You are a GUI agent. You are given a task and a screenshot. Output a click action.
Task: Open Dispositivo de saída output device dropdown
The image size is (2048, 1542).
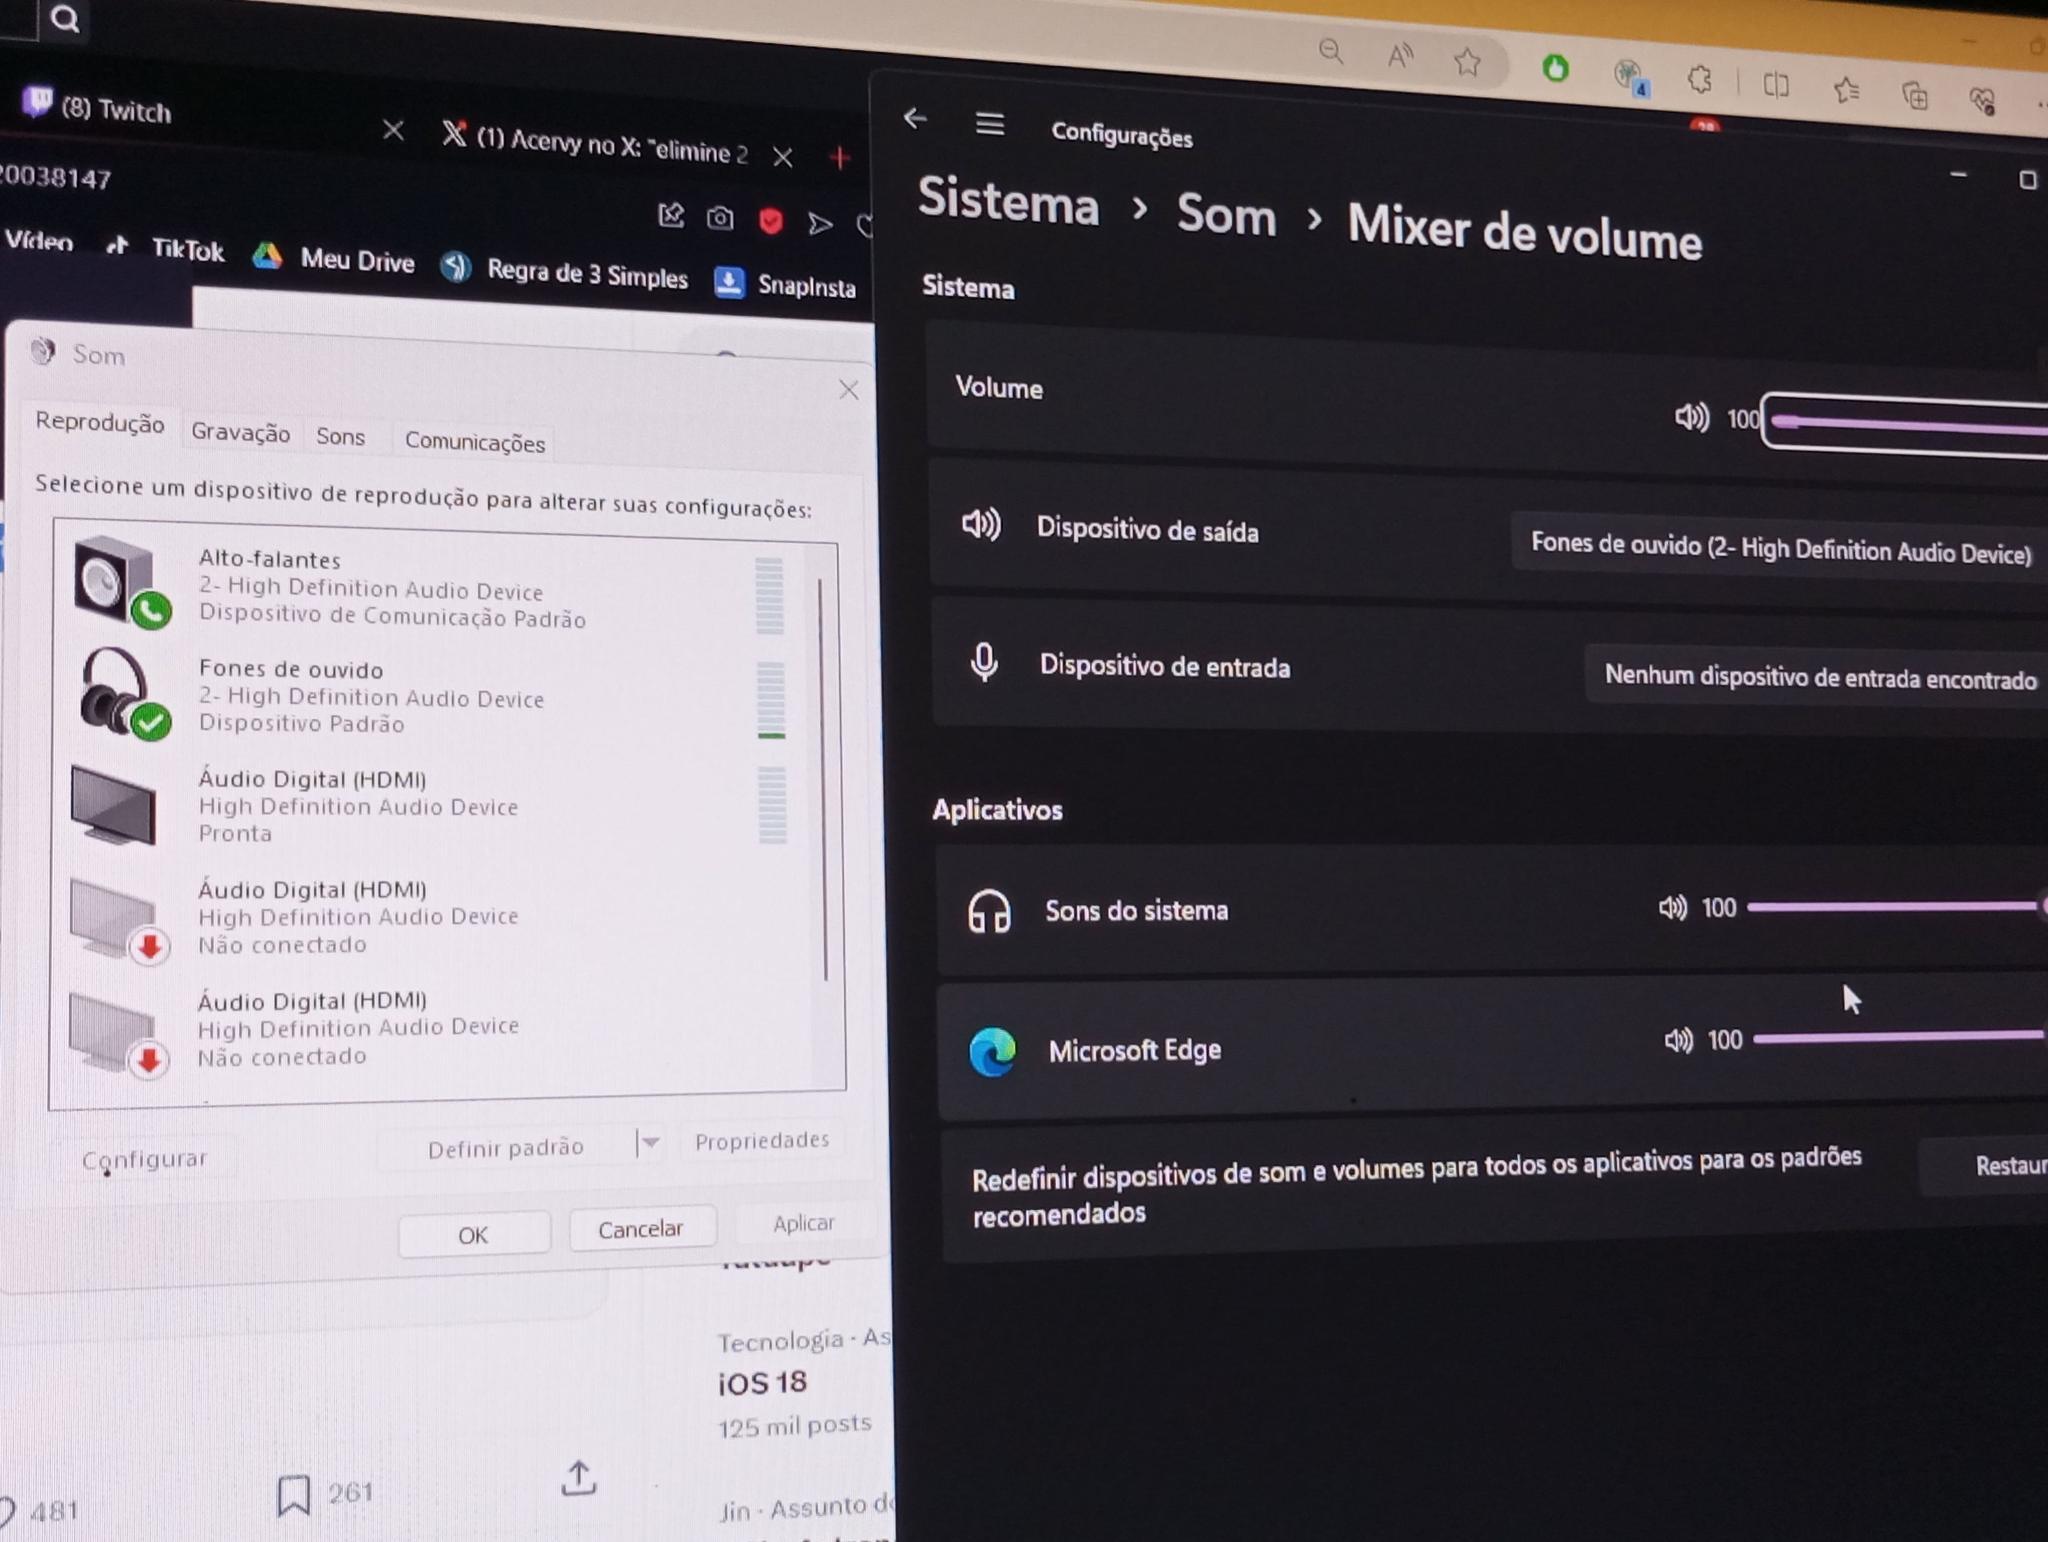point(1780,549)
